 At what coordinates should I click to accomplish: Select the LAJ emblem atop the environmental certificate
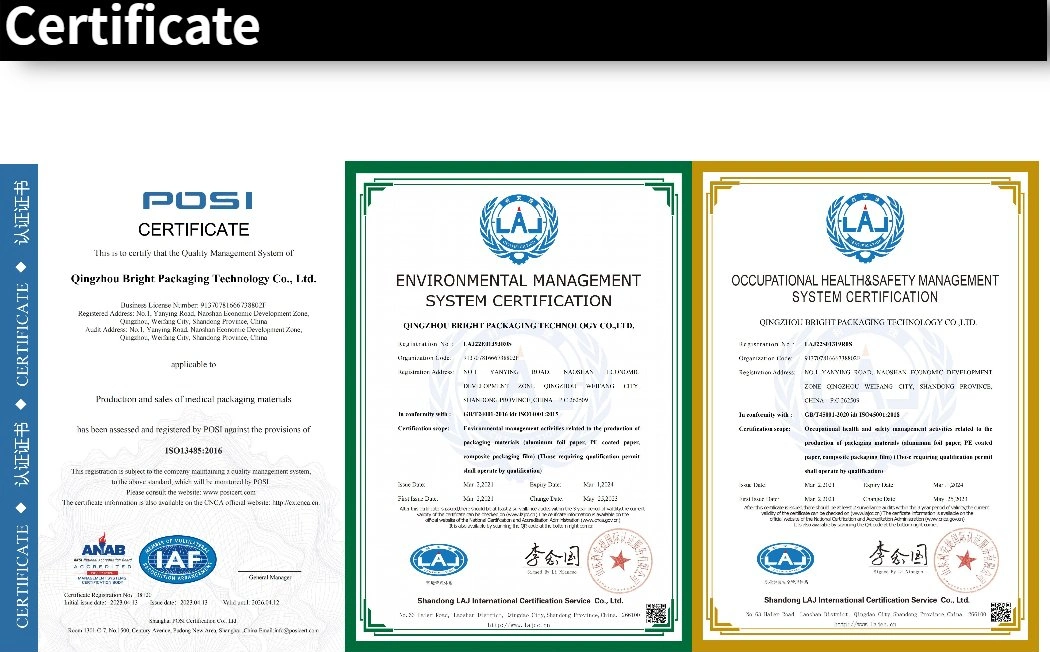[519, 228]
